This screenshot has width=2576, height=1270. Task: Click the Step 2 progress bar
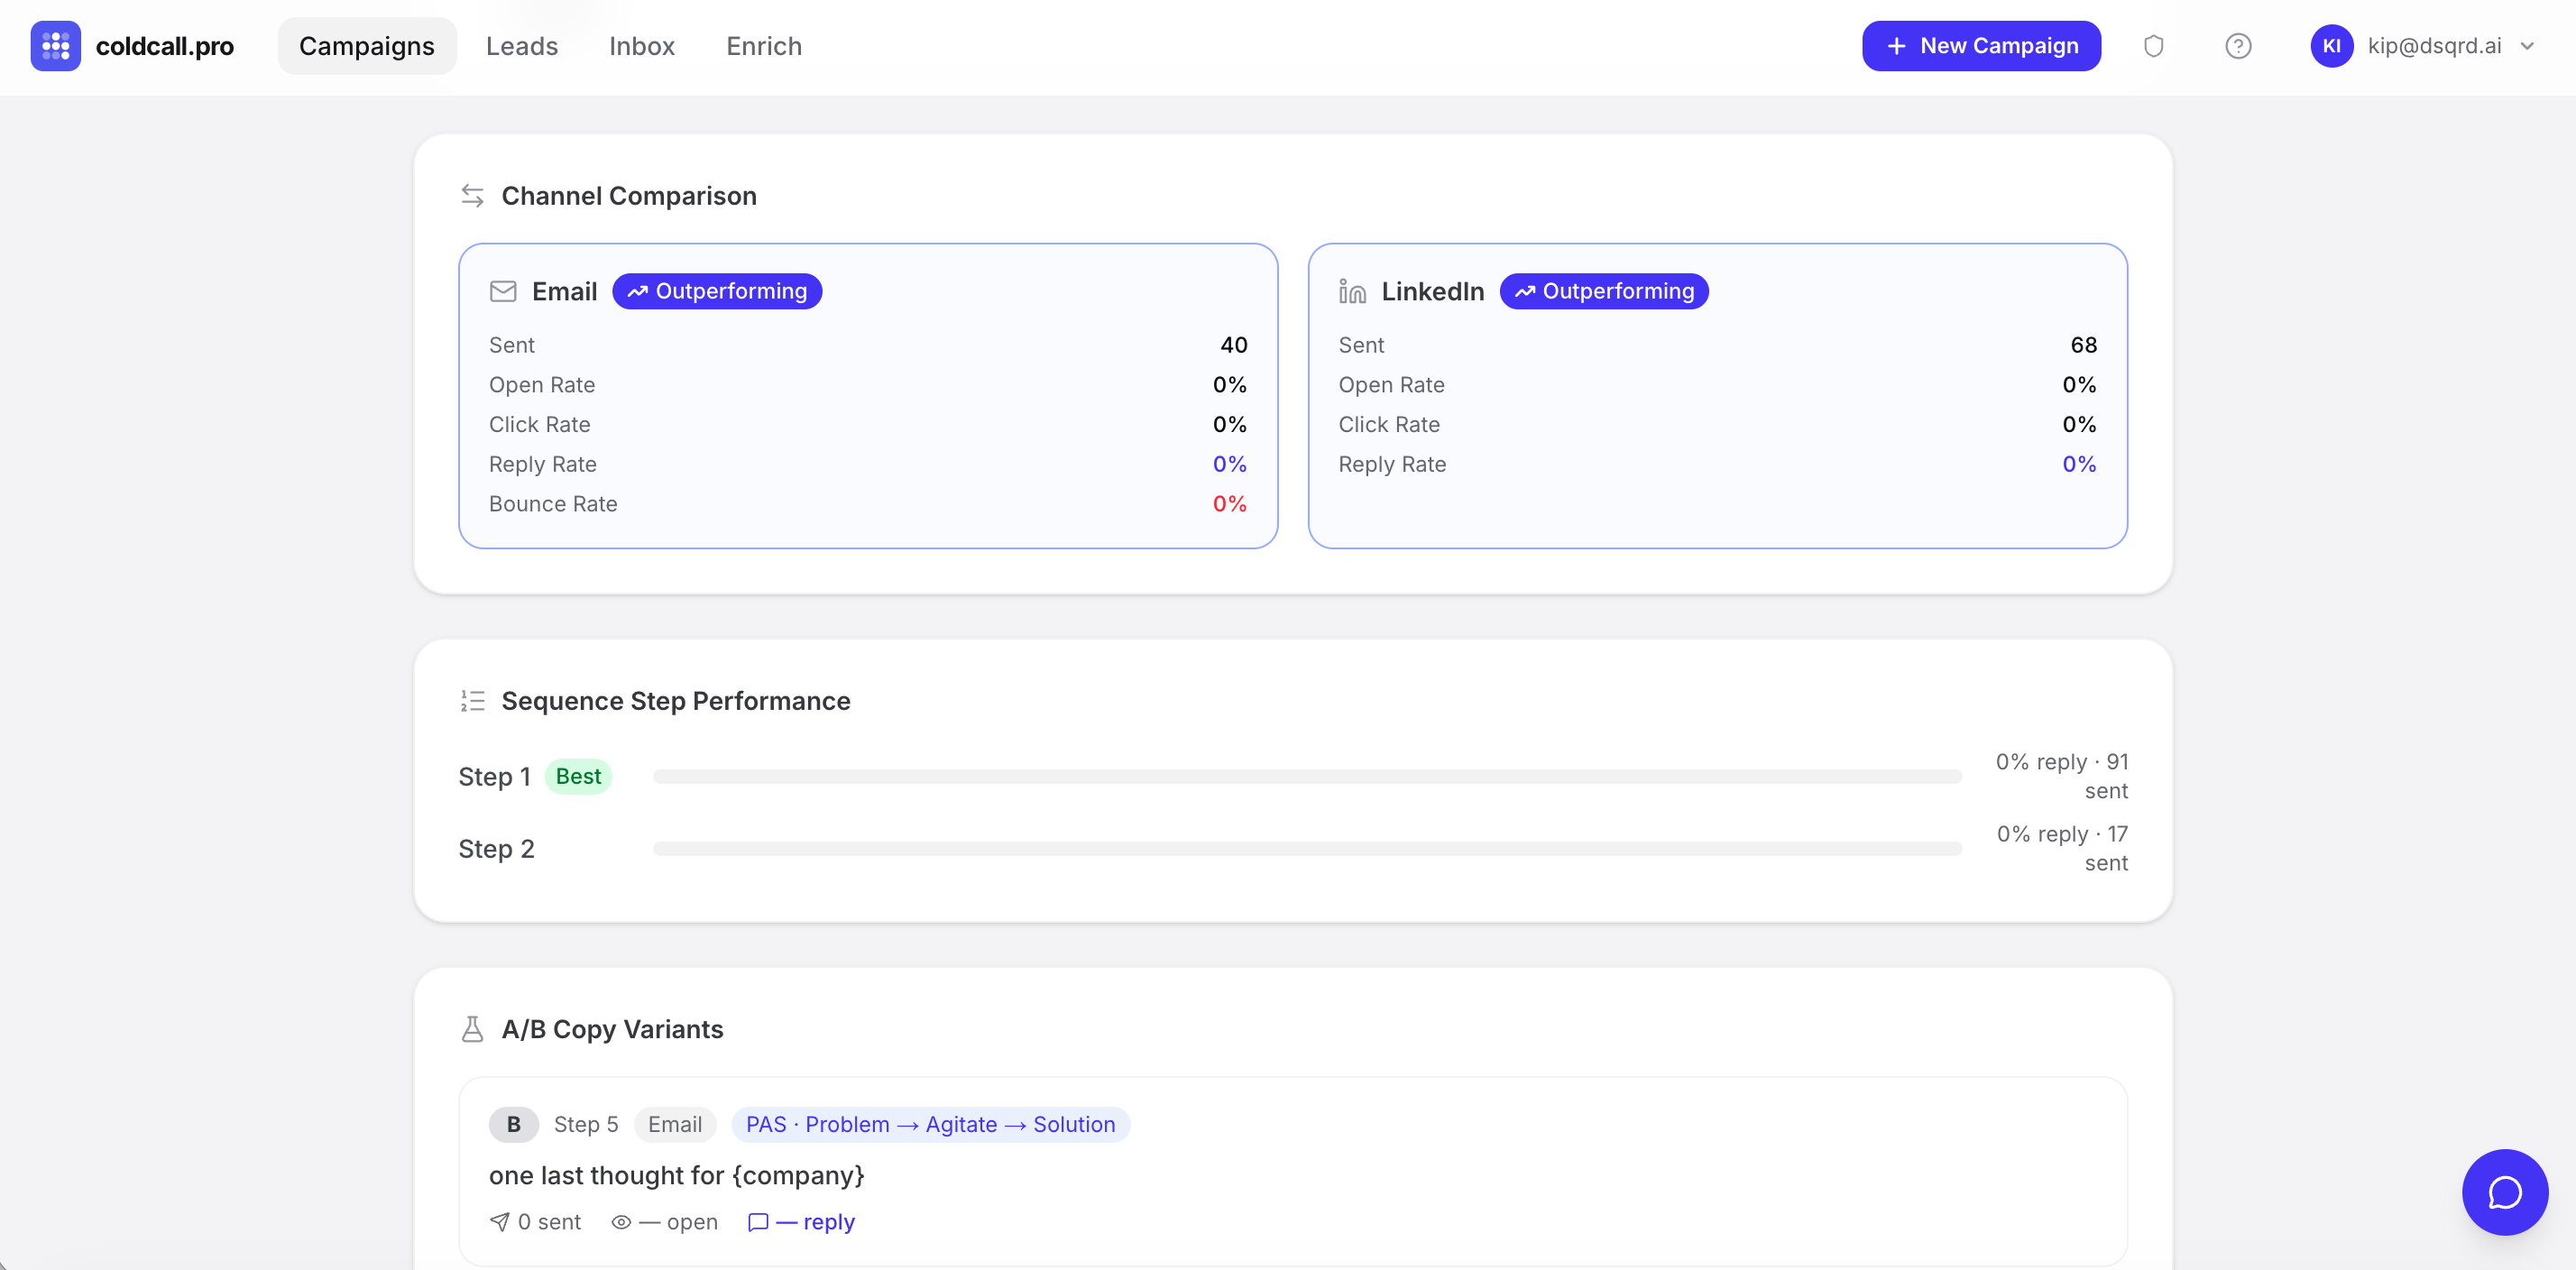pyautogui.click(x=1306, y=849)
